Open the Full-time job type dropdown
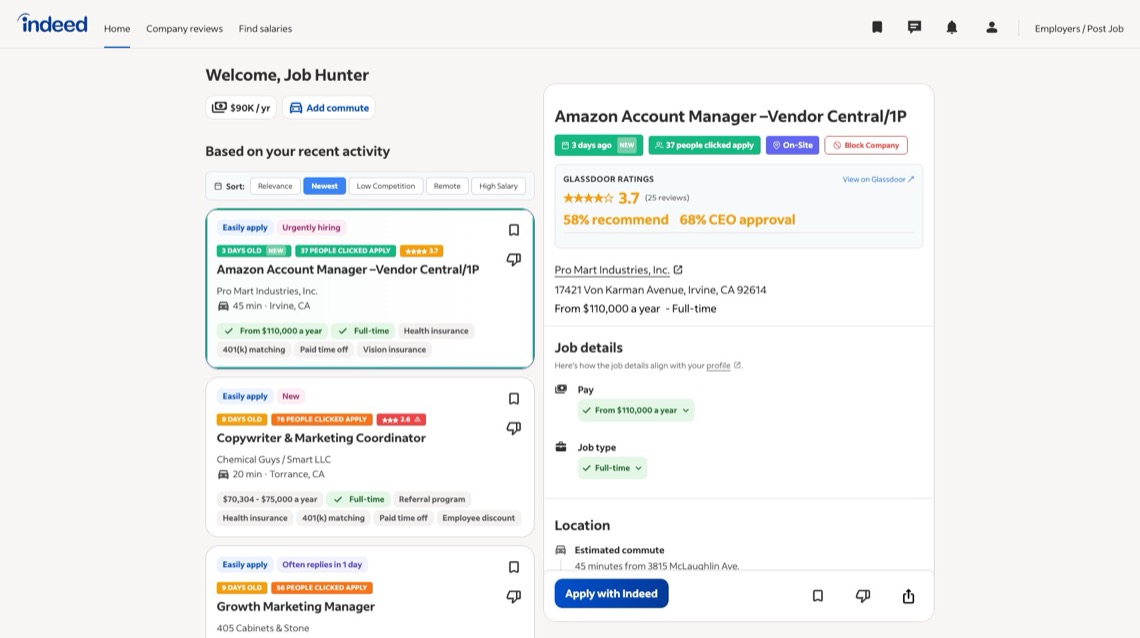 tap(612, 467)
